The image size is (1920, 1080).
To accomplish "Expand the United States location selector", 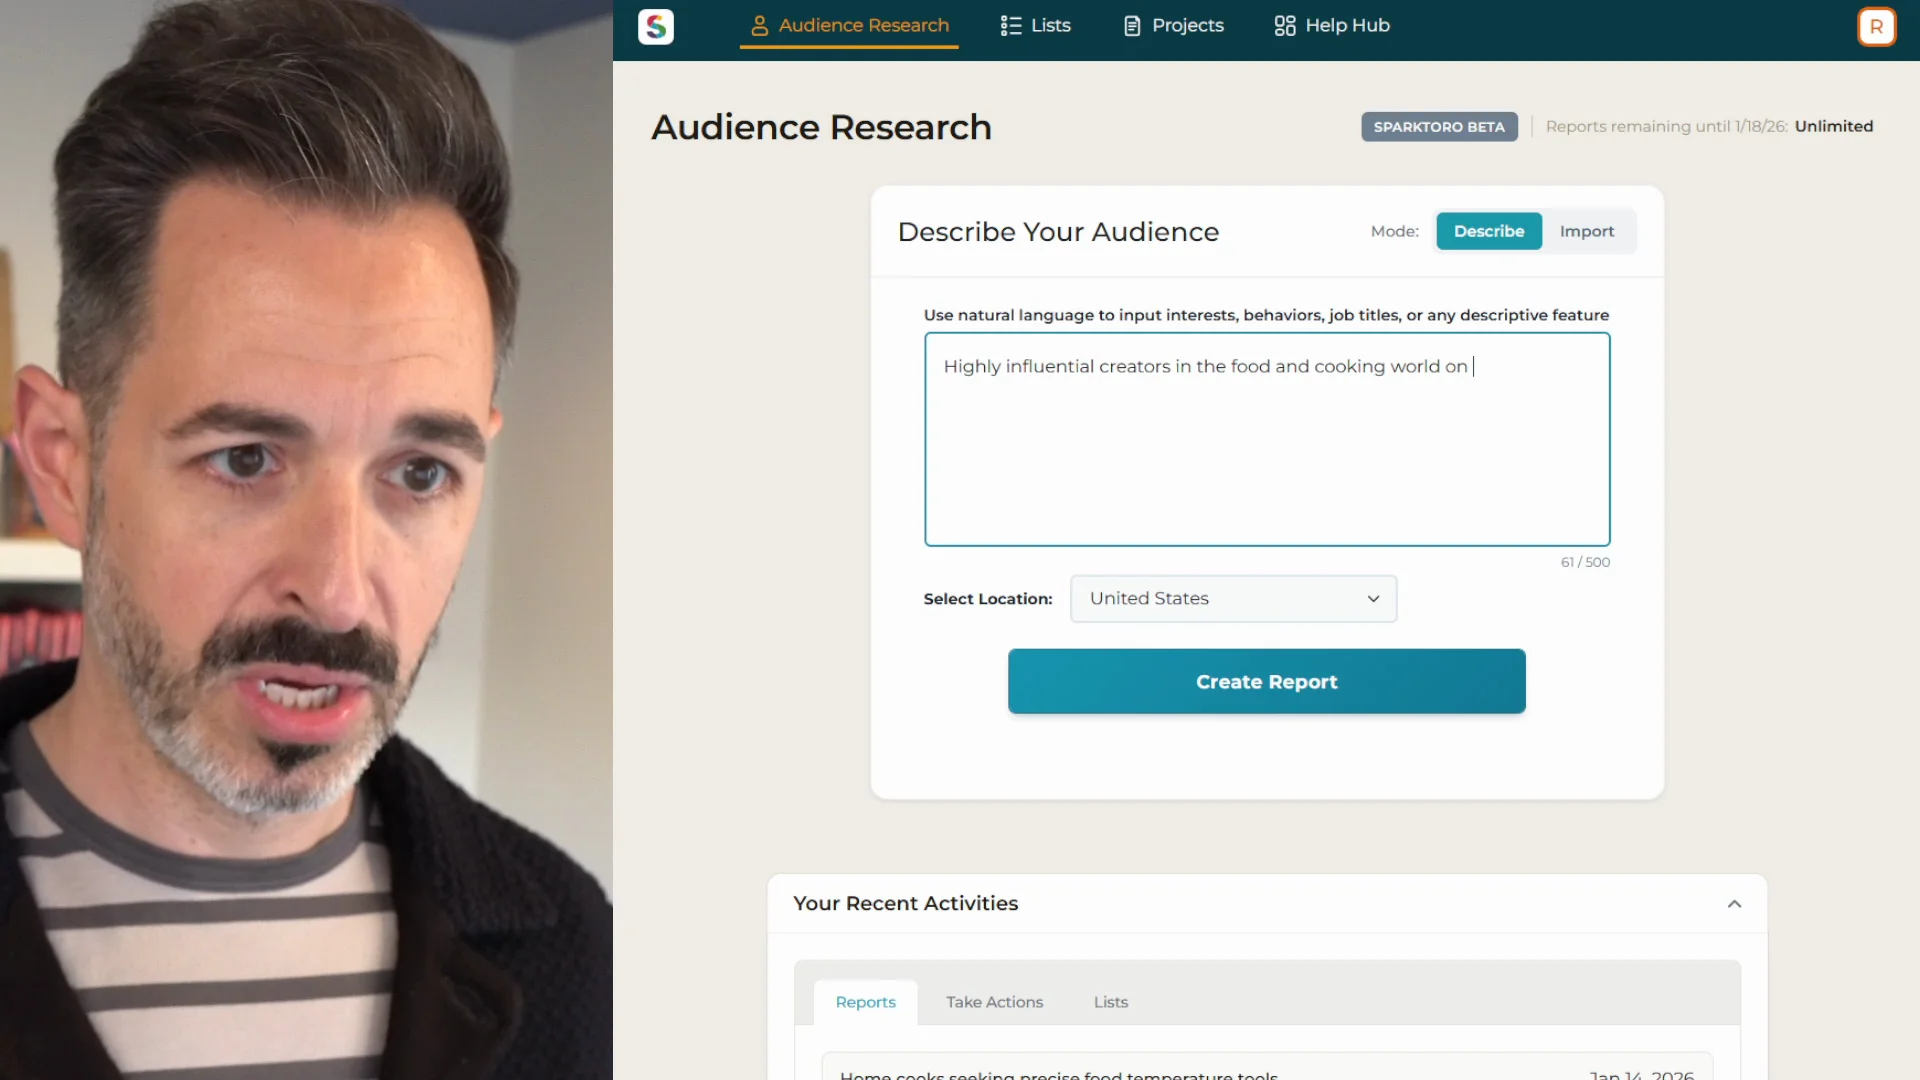I will 1233,598.
